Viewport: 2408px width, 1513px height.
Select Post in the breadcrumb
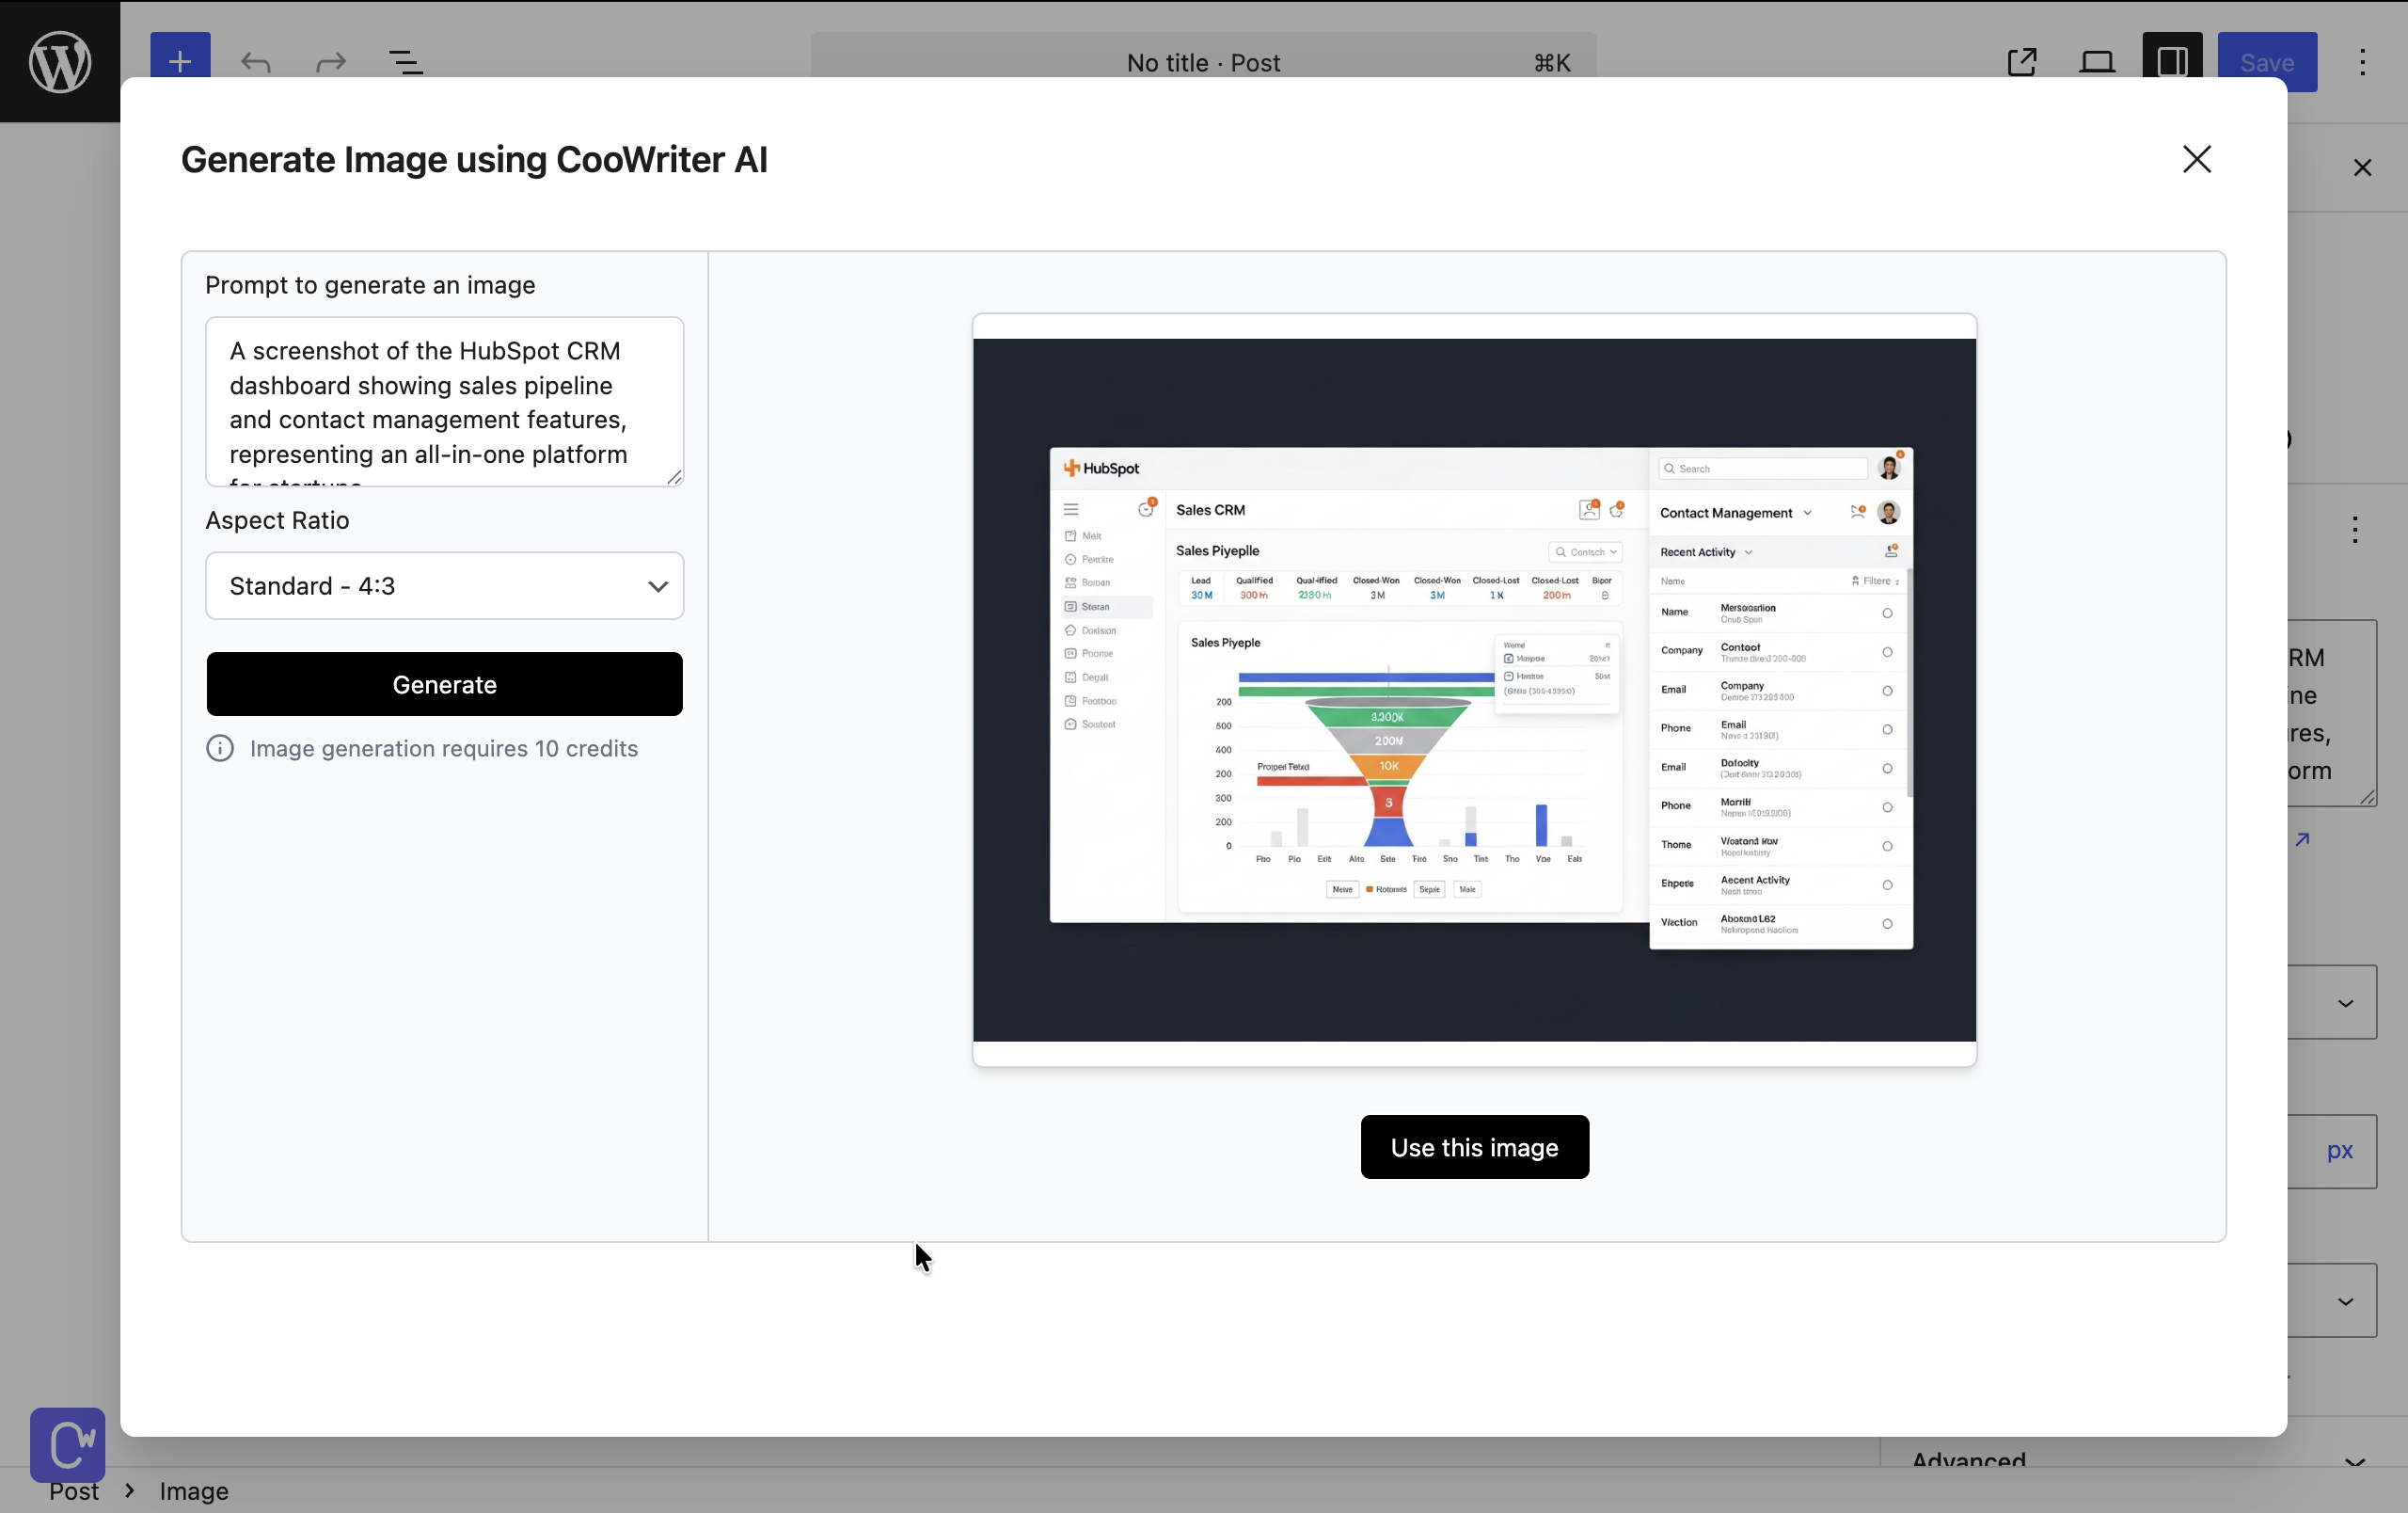[x=74, y=1491]
